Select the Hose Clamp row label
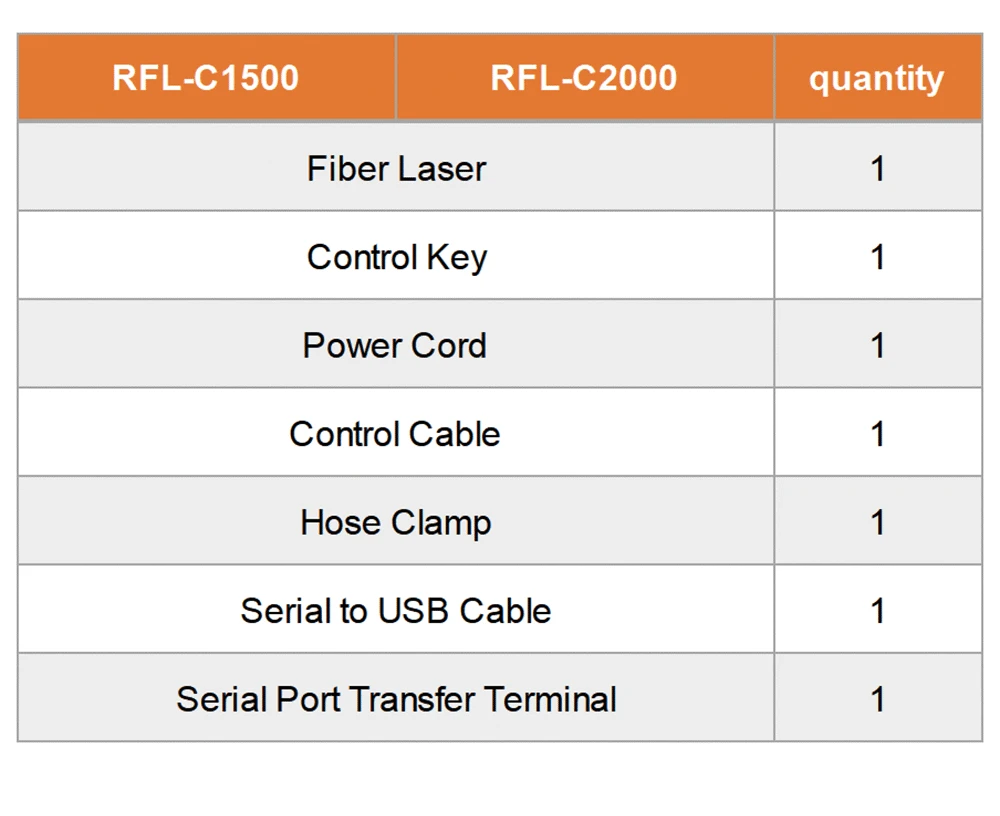Viewport: 1000px width, 816px height. pos(396,522)
